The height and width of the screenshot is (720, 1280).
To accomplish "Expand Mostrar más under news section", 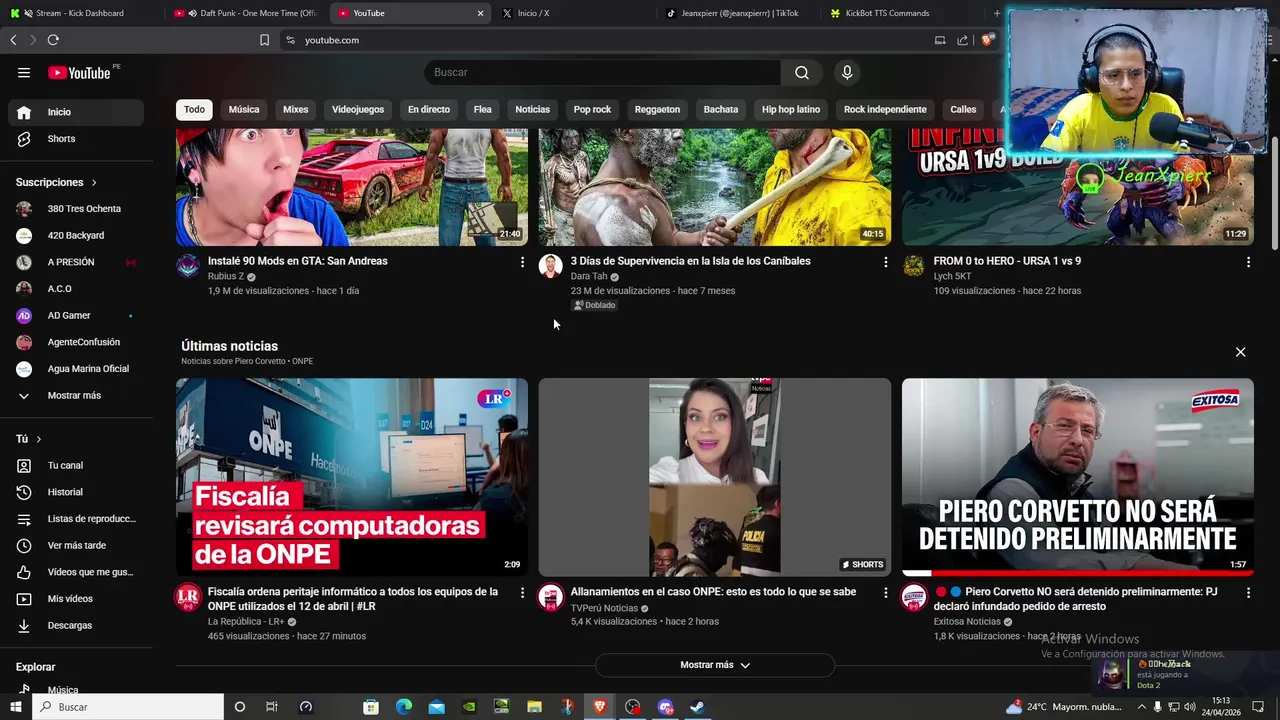I will coord(715,665).
